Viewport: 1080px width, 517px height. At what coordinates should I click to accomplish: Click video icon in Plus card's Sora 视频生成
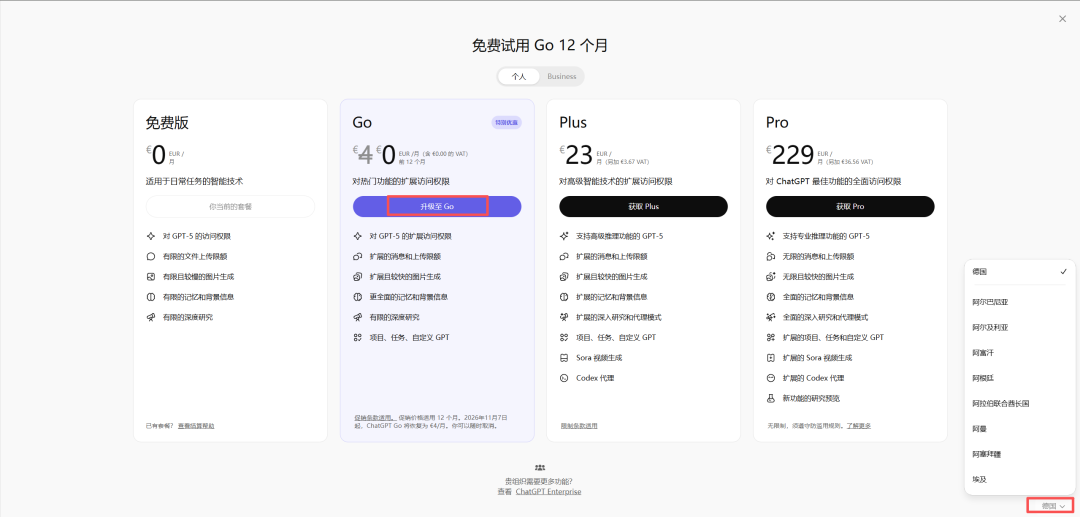564,358
